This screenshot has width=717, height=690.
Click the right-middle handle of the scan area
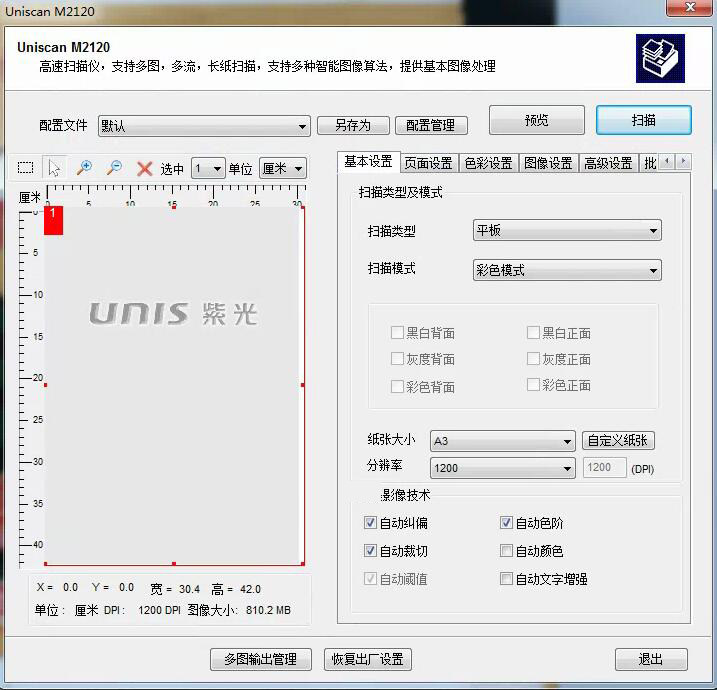(303, 385)
